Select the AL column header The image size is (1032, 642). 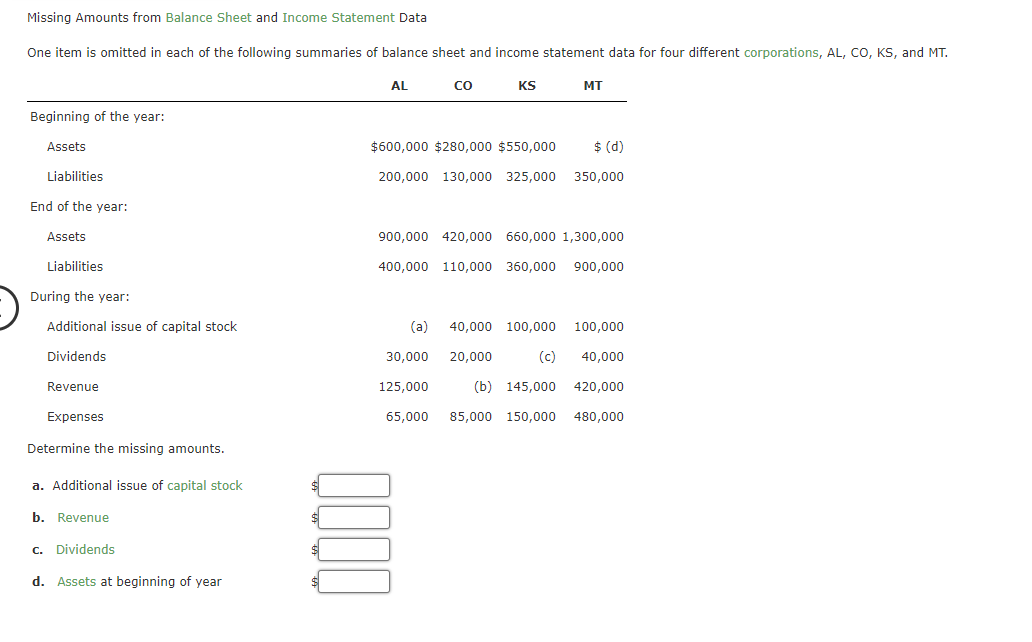click(x=399, y=85)
